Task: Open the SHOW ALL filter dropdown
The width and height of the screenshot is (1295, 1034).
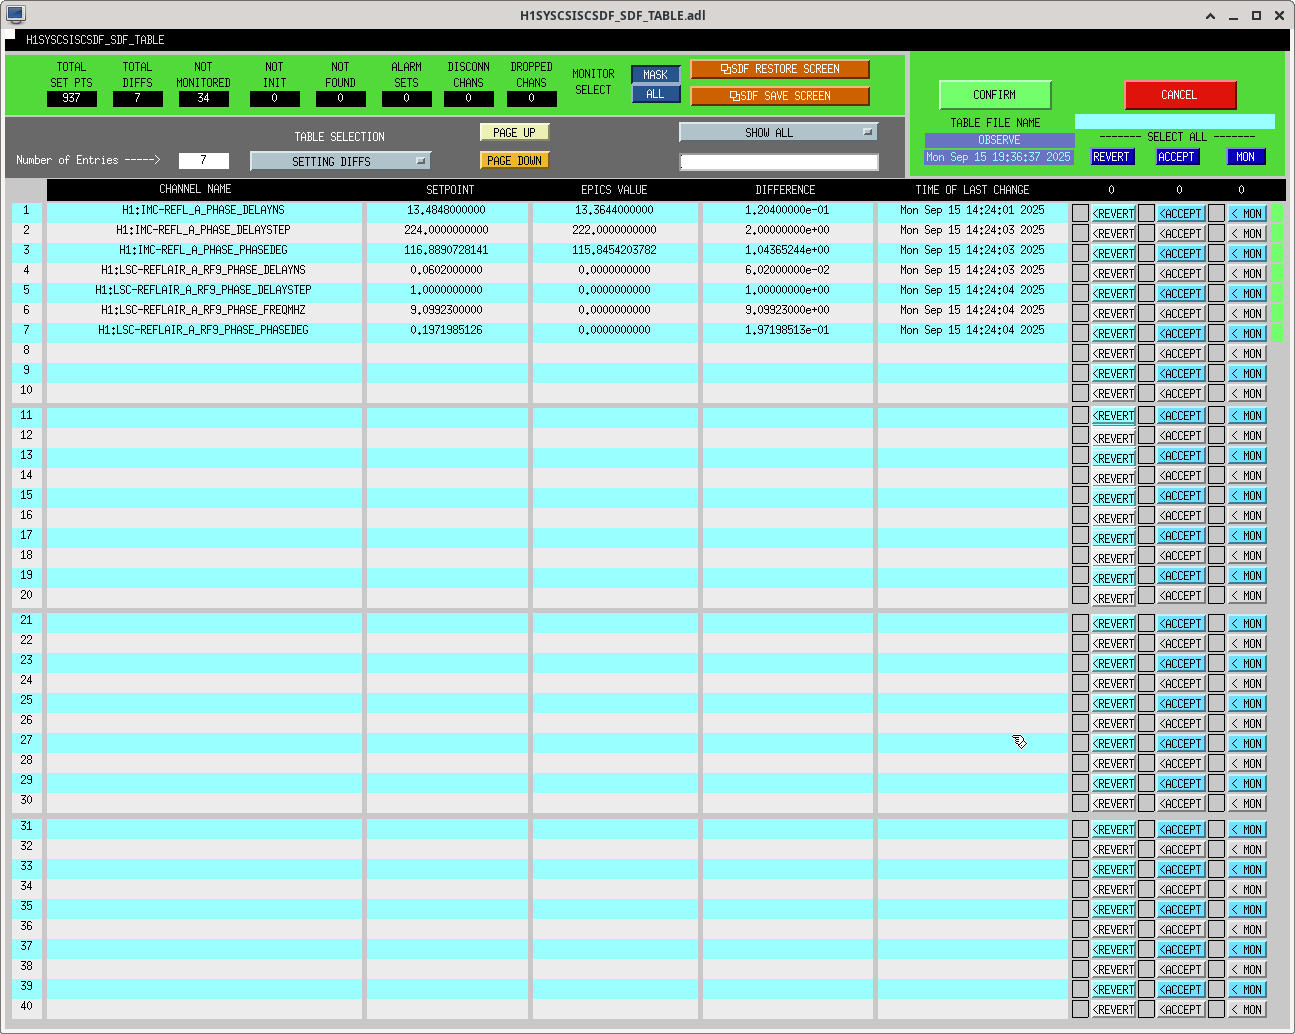Action: [x=778, y=132]
